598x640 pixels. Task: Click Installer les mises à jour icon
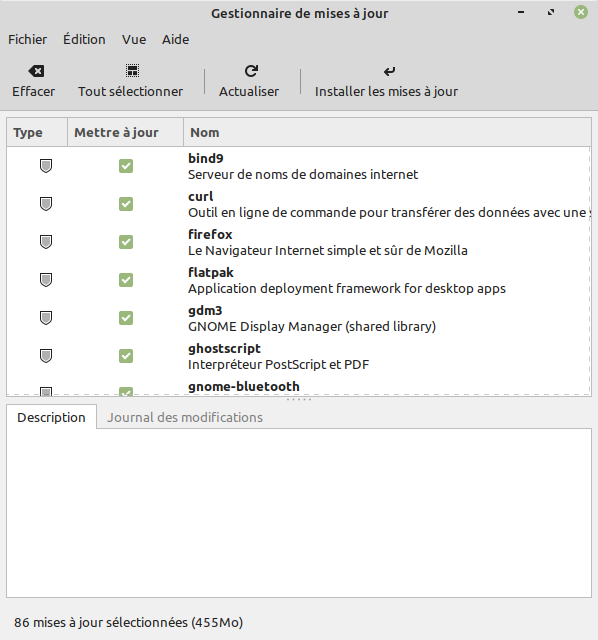[389, 71]
